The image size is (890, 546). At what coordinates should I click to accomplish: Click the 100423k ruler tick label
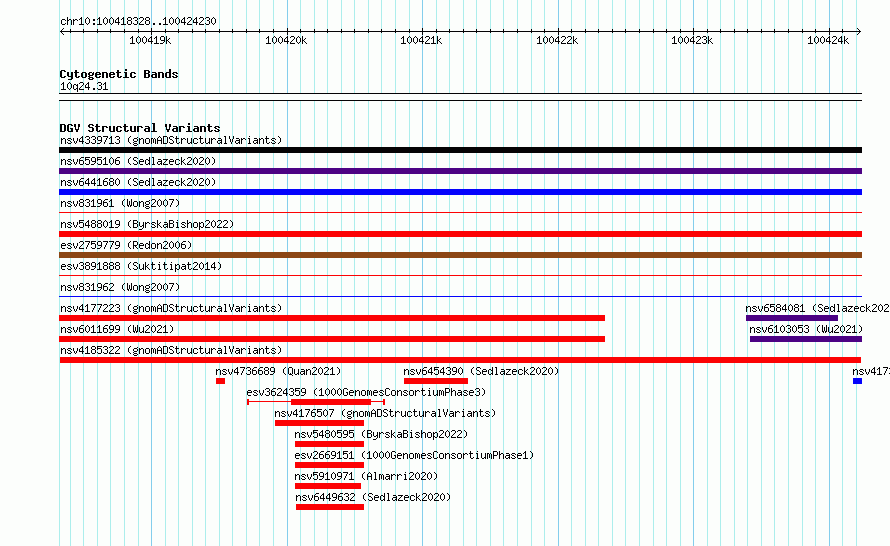pos(692,40)
